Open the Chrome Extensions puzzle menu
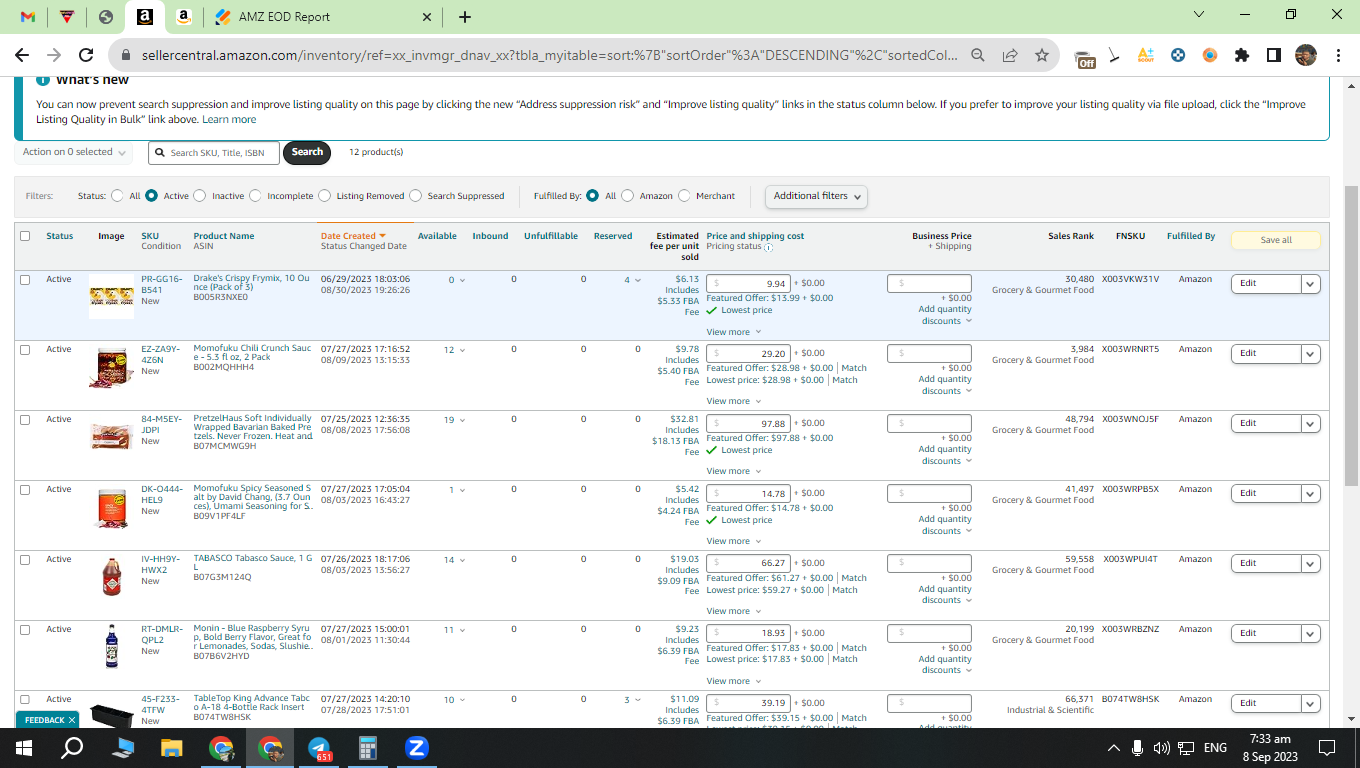The width and height of the screenshot is (1360, 768). (1242, 56)
